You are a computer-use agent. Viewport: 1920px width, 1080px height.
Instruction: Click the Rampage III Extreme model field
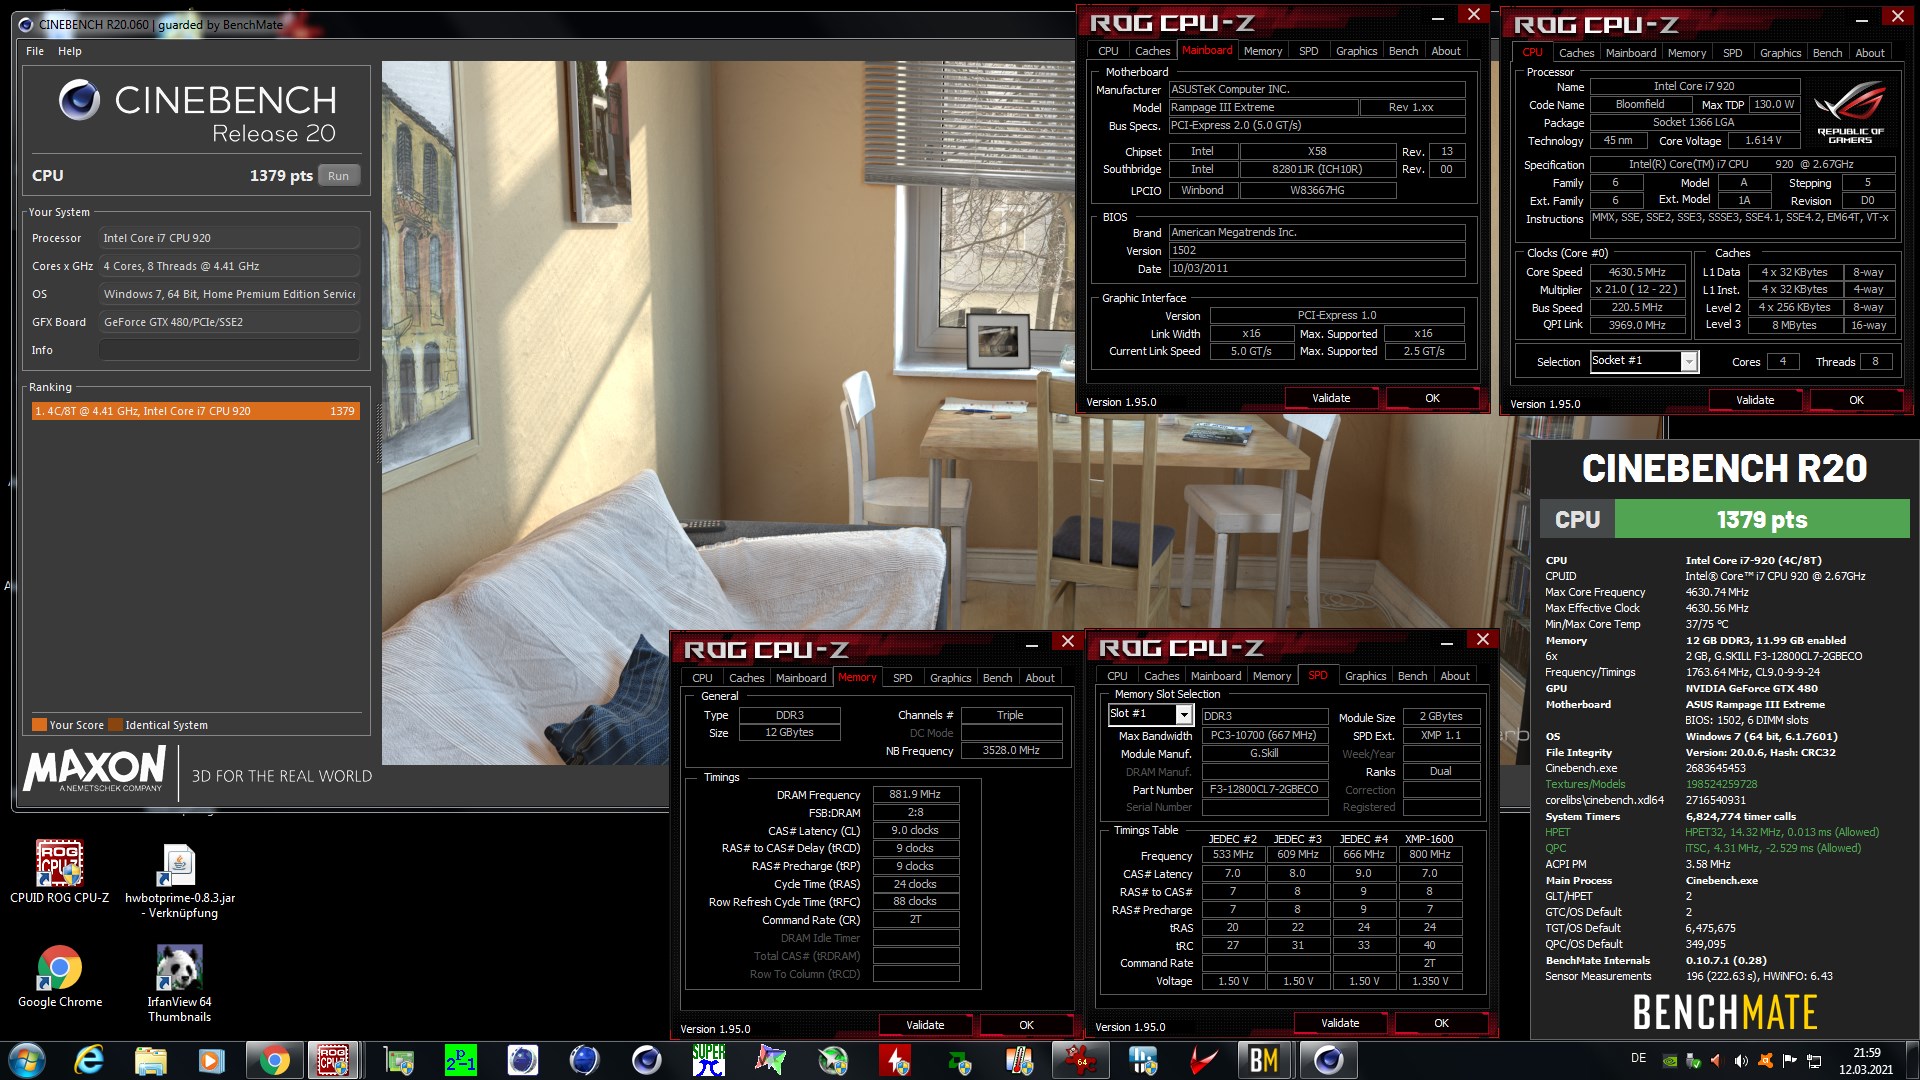(1263, 107)
